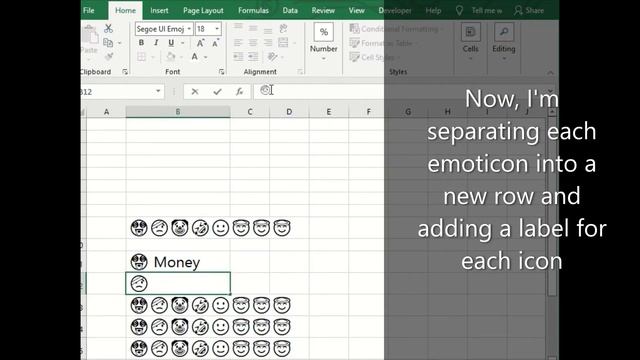This screenshot has height=360, width=640.
Task: Switch to the Data tab
Action: pyautogui.click(x=290, y=11)
